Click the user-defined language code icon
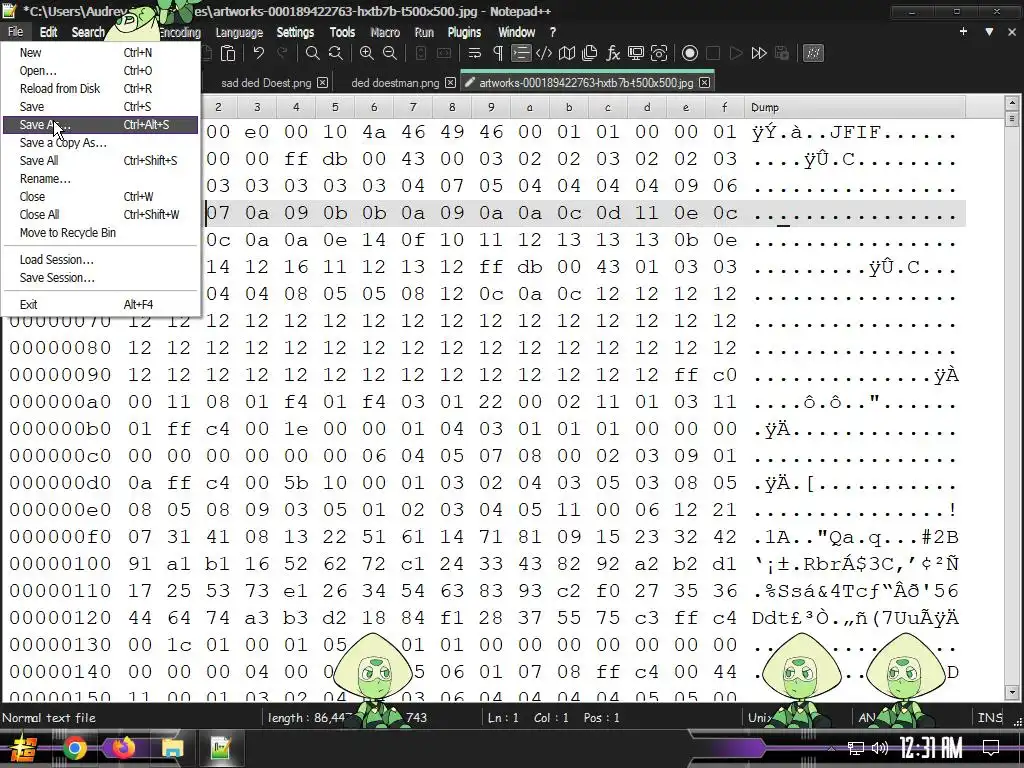Image resolution: width=1024 pixels, height=768 pixels. (543, 54)
